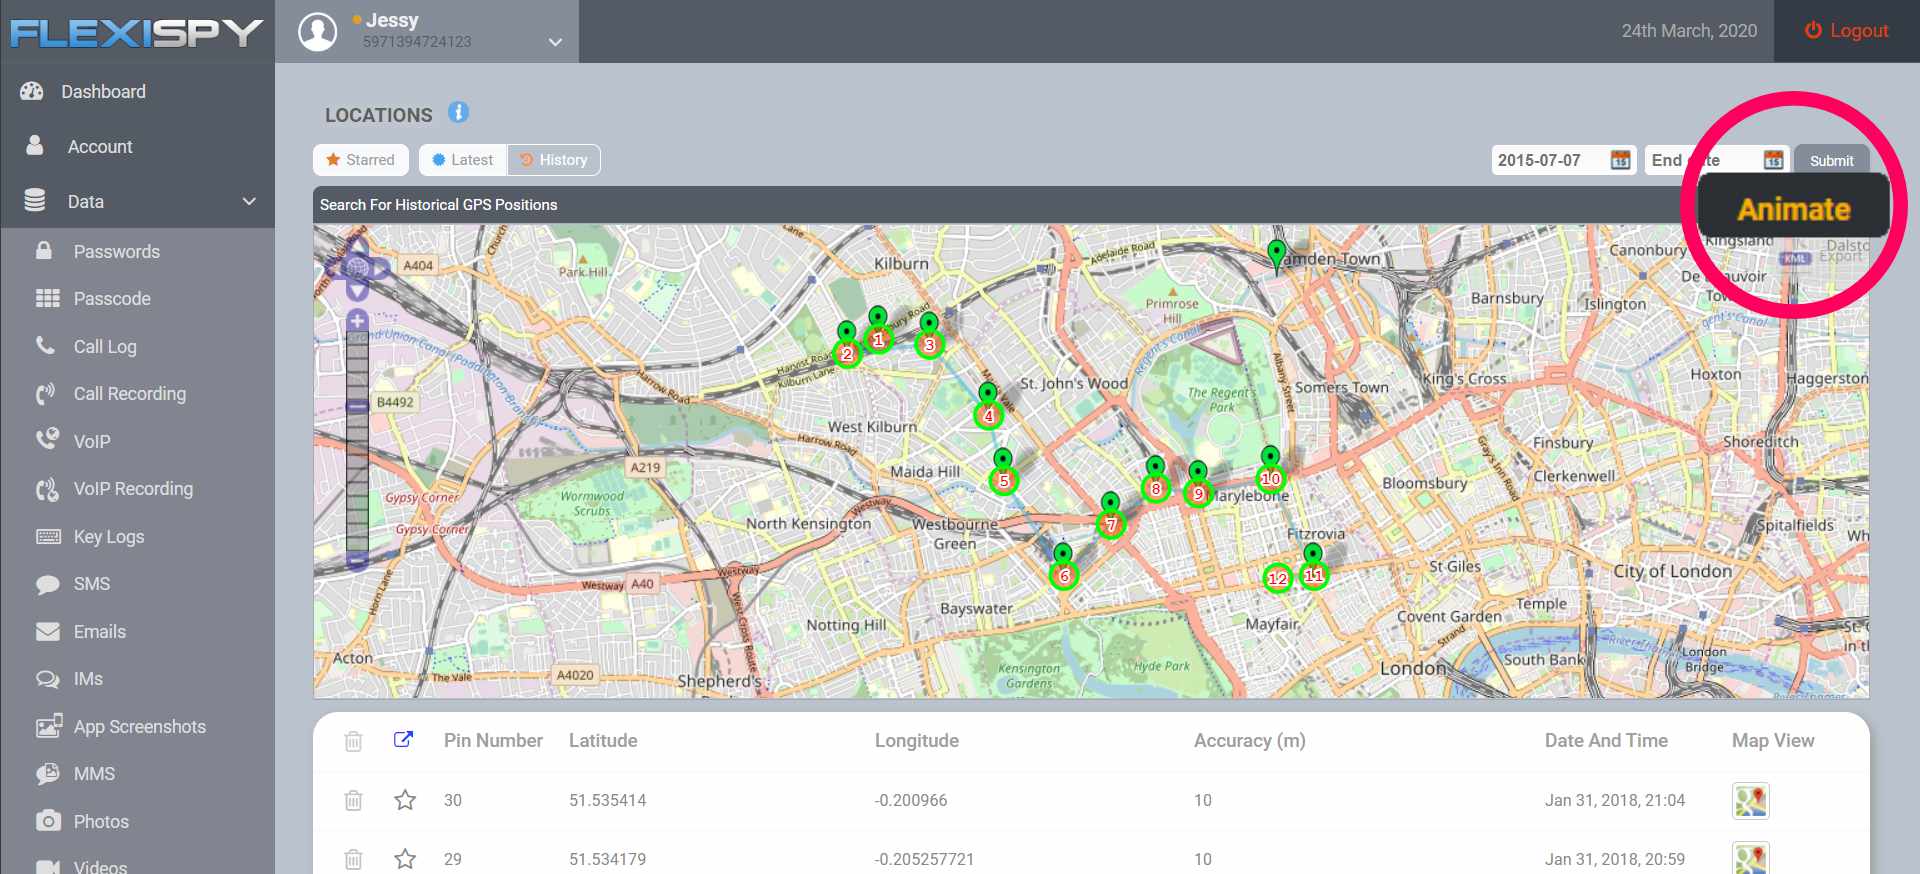View the Call Log entries
Viewport: 1920px width, 874px height.
(105, 346)
